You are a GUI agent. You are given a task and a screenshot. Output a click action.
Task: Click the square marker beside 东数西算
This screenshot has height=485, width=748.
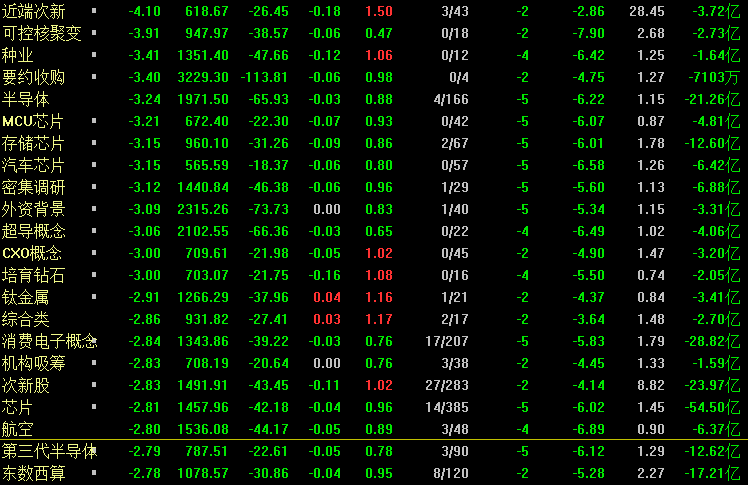[94, 473]
